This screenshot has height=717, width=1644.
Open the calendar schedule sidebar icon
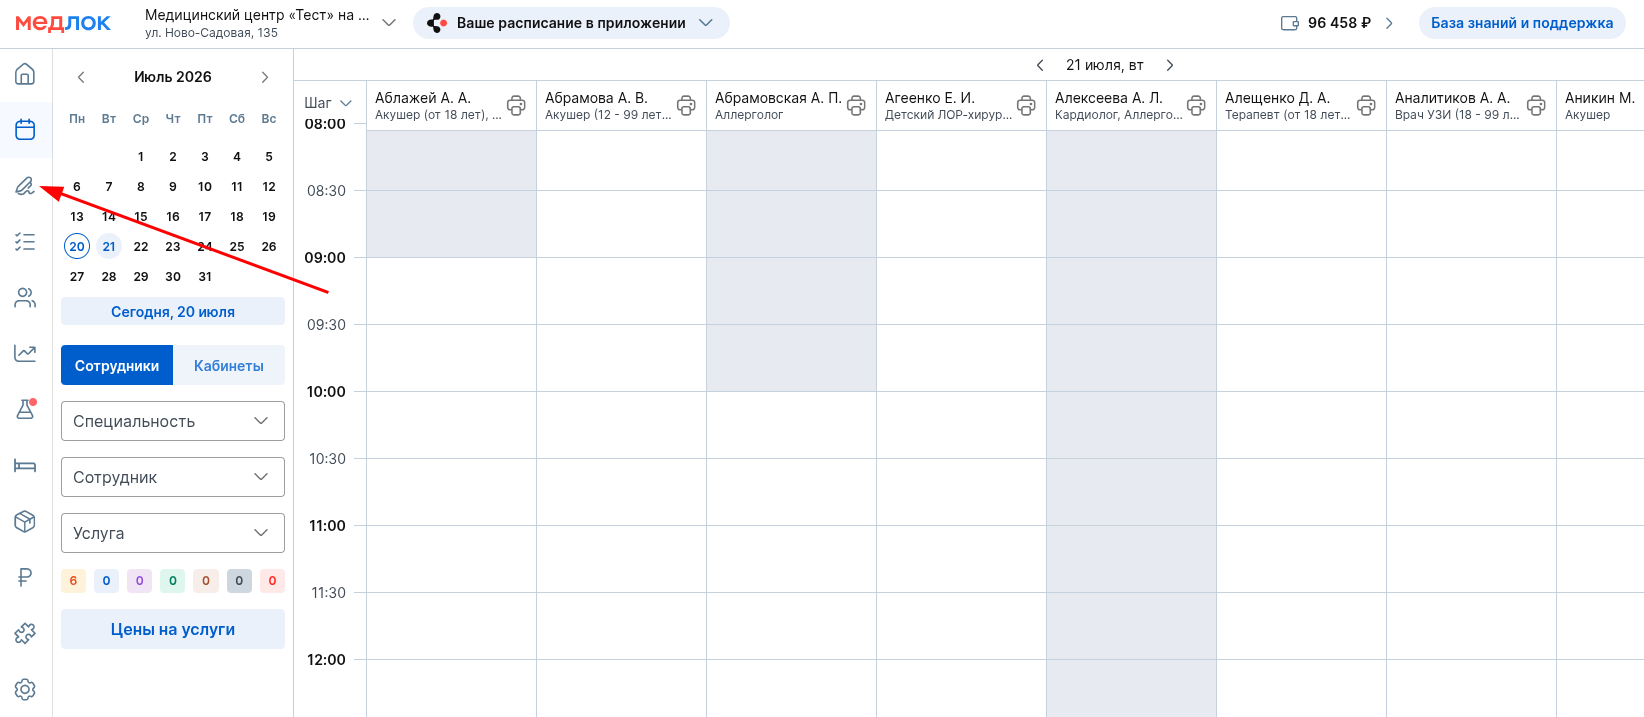[x=25, y=129]
